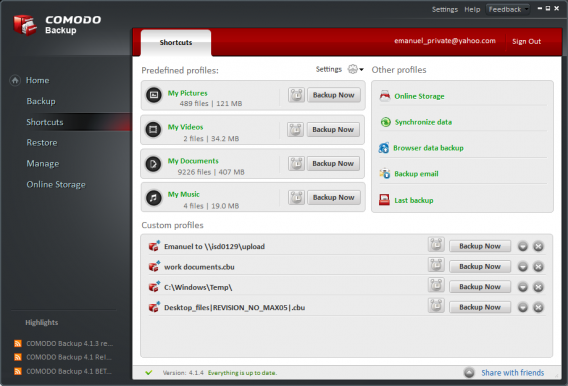Click the My Pictures profile icon
The image size is (568, 386).
[154, 95]
